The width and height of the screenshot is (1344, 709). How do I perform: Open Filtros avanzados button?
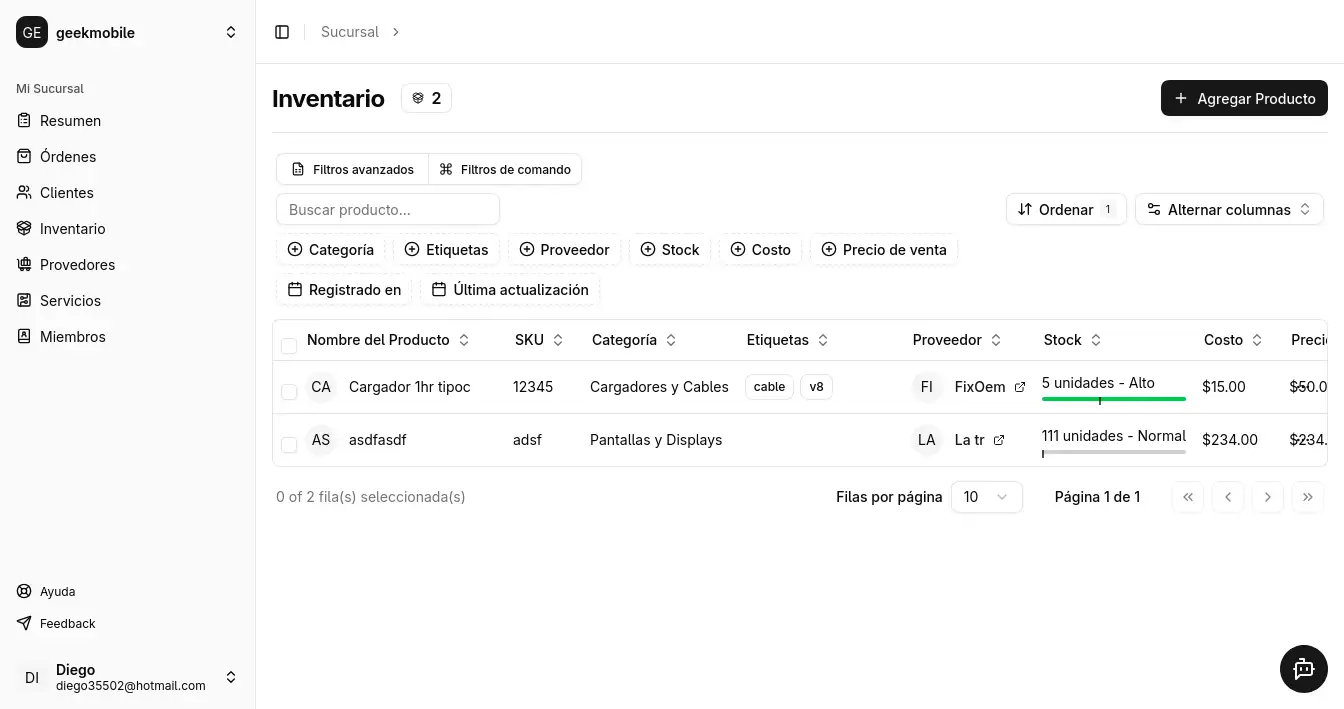coord(352,169)
